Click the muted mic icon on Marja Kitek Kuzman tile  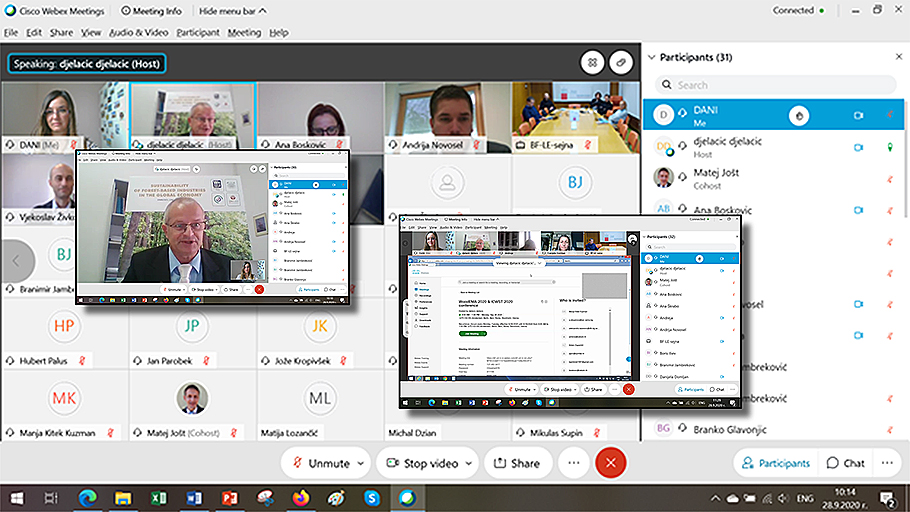(110, 432)
